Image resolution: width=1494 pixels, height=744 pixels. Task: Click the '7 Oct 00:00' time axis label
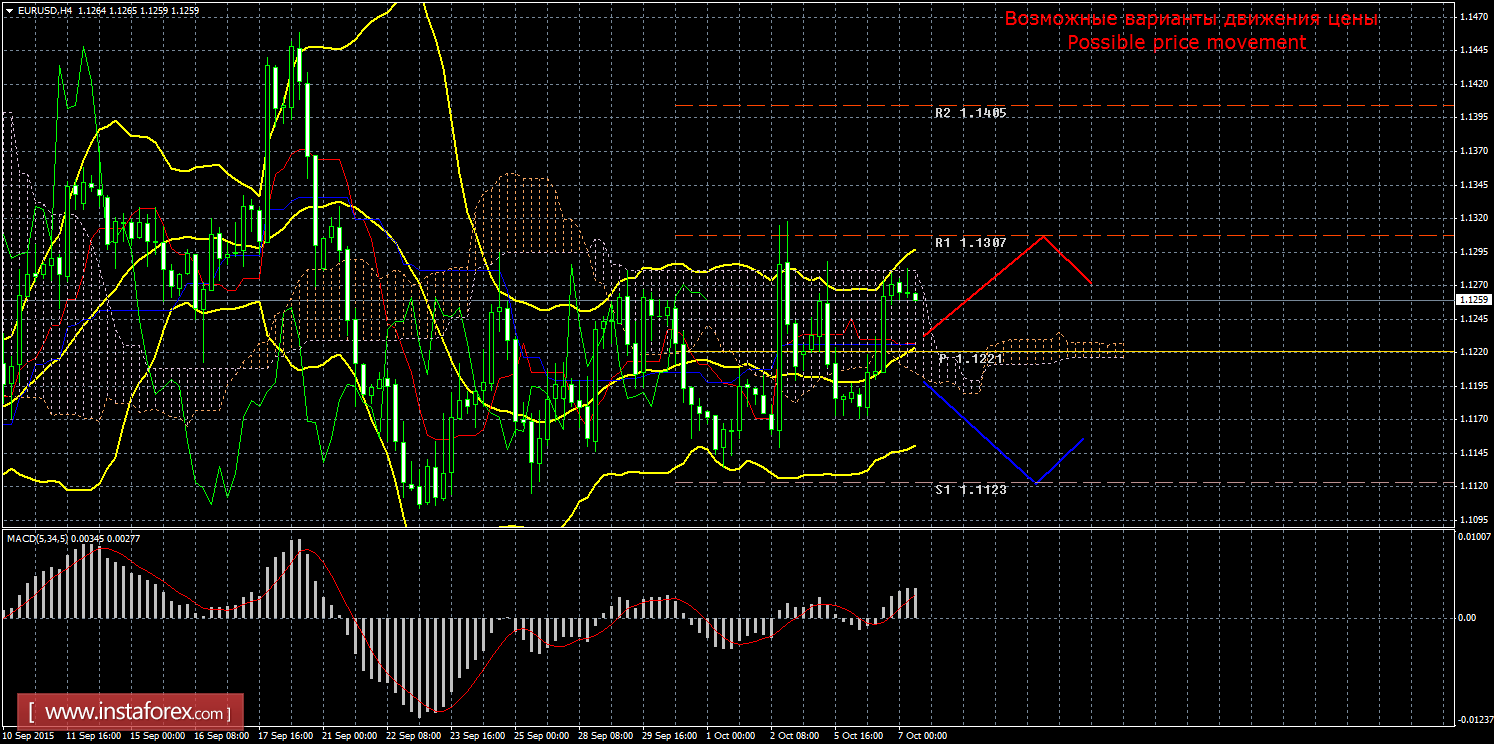tap(922, 736)
